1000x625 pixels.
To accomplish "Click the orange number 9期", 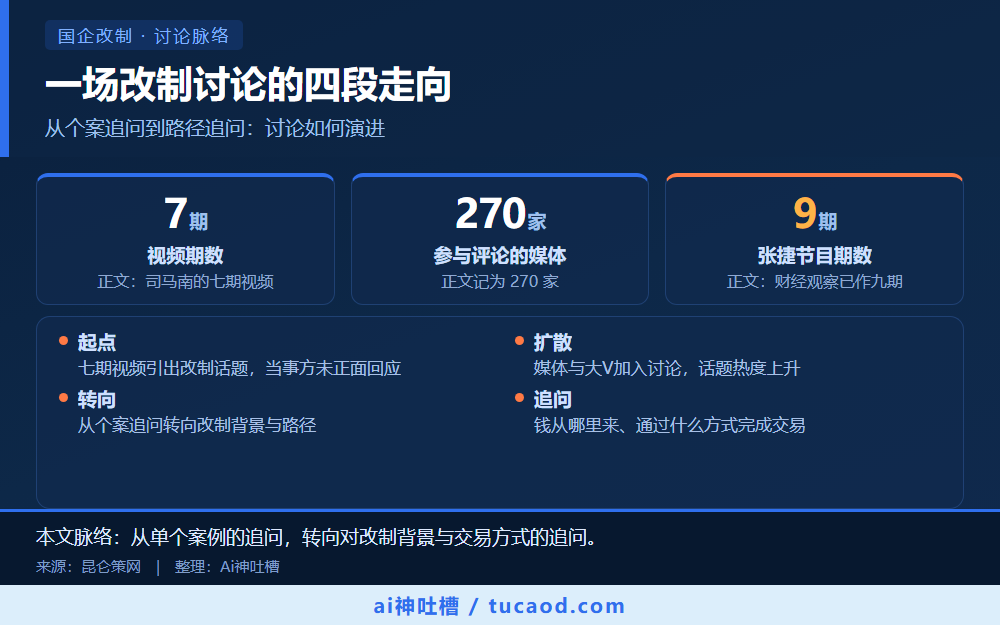I will point(814,214).
